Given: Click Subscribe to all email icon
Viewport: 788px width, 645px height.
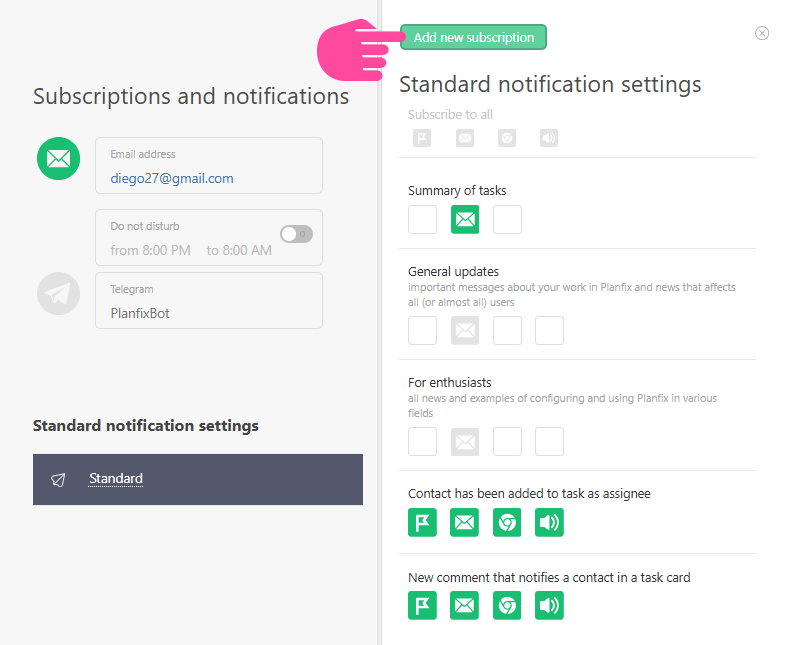Looking at the screenshot, I should tap(465, 138).
